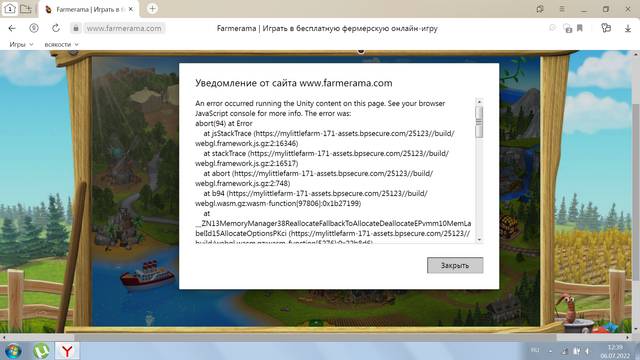Click the error dialog scrollbar thumb
Image resolution: width=640 pixels, height=360 pixels.
(479, 122)
